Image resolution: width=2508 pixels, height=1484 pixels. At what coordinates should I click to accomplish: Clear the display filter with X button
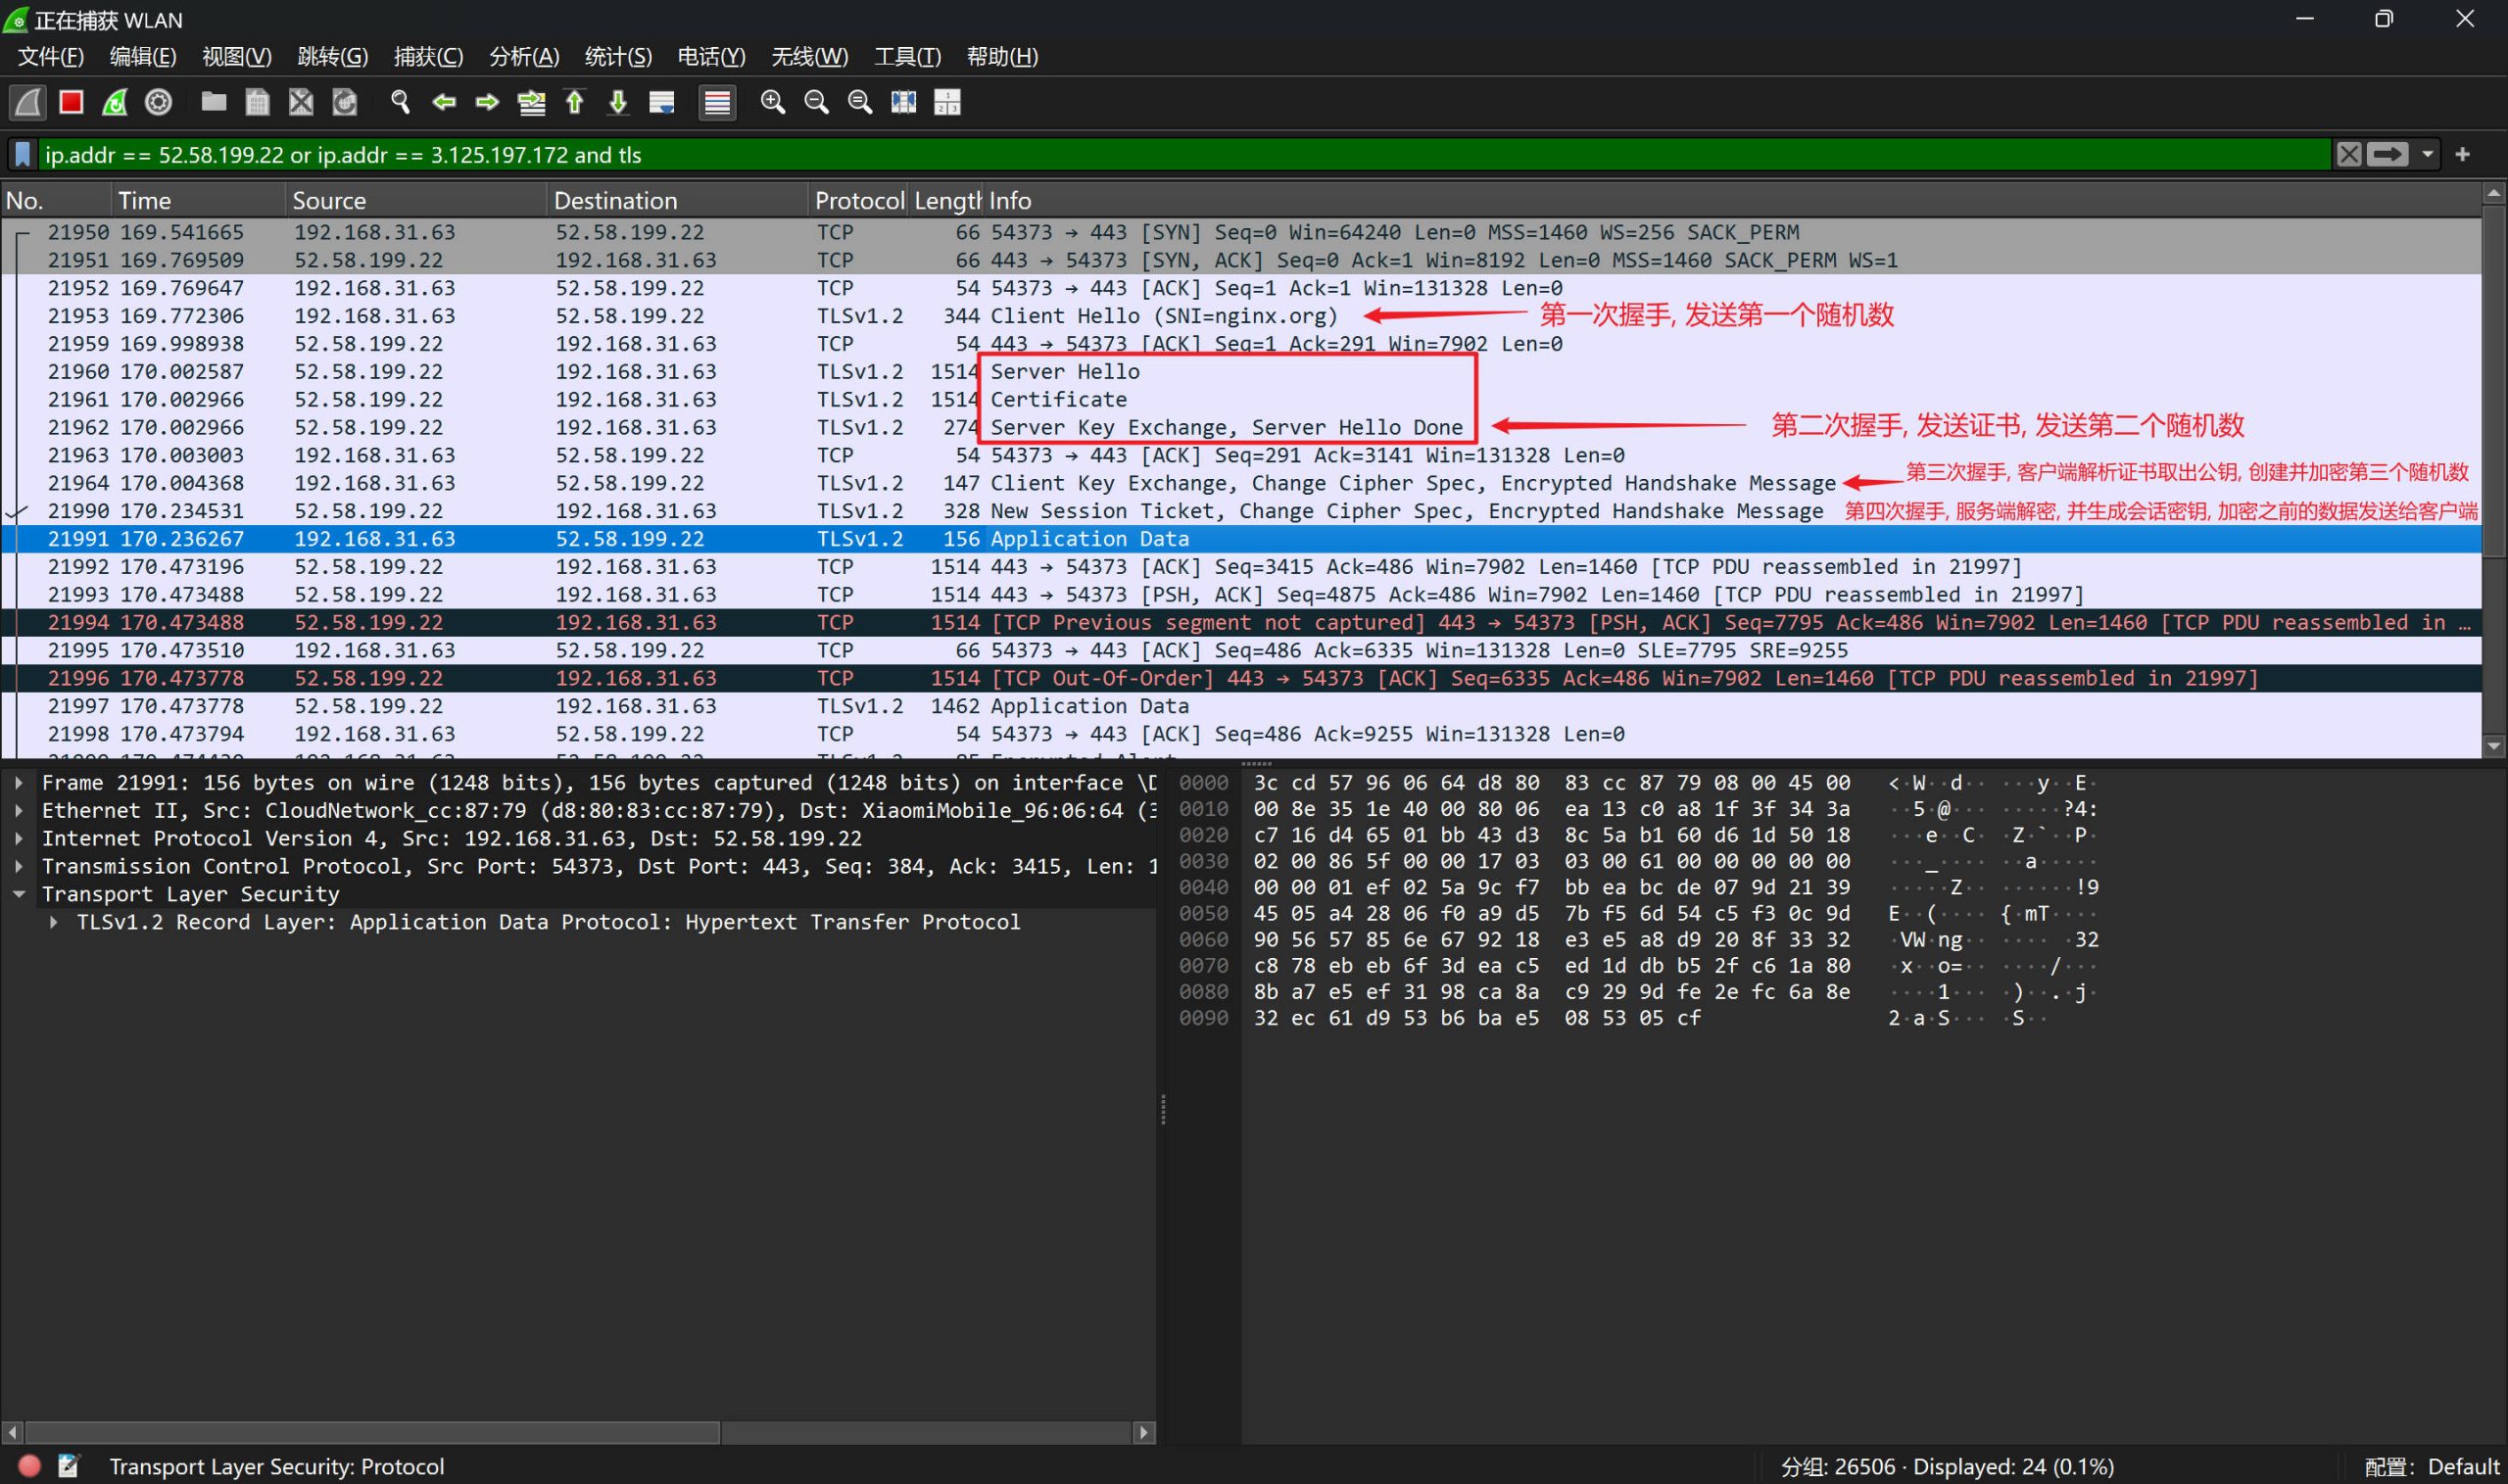pyautogui.click(x=2348, y=154)
